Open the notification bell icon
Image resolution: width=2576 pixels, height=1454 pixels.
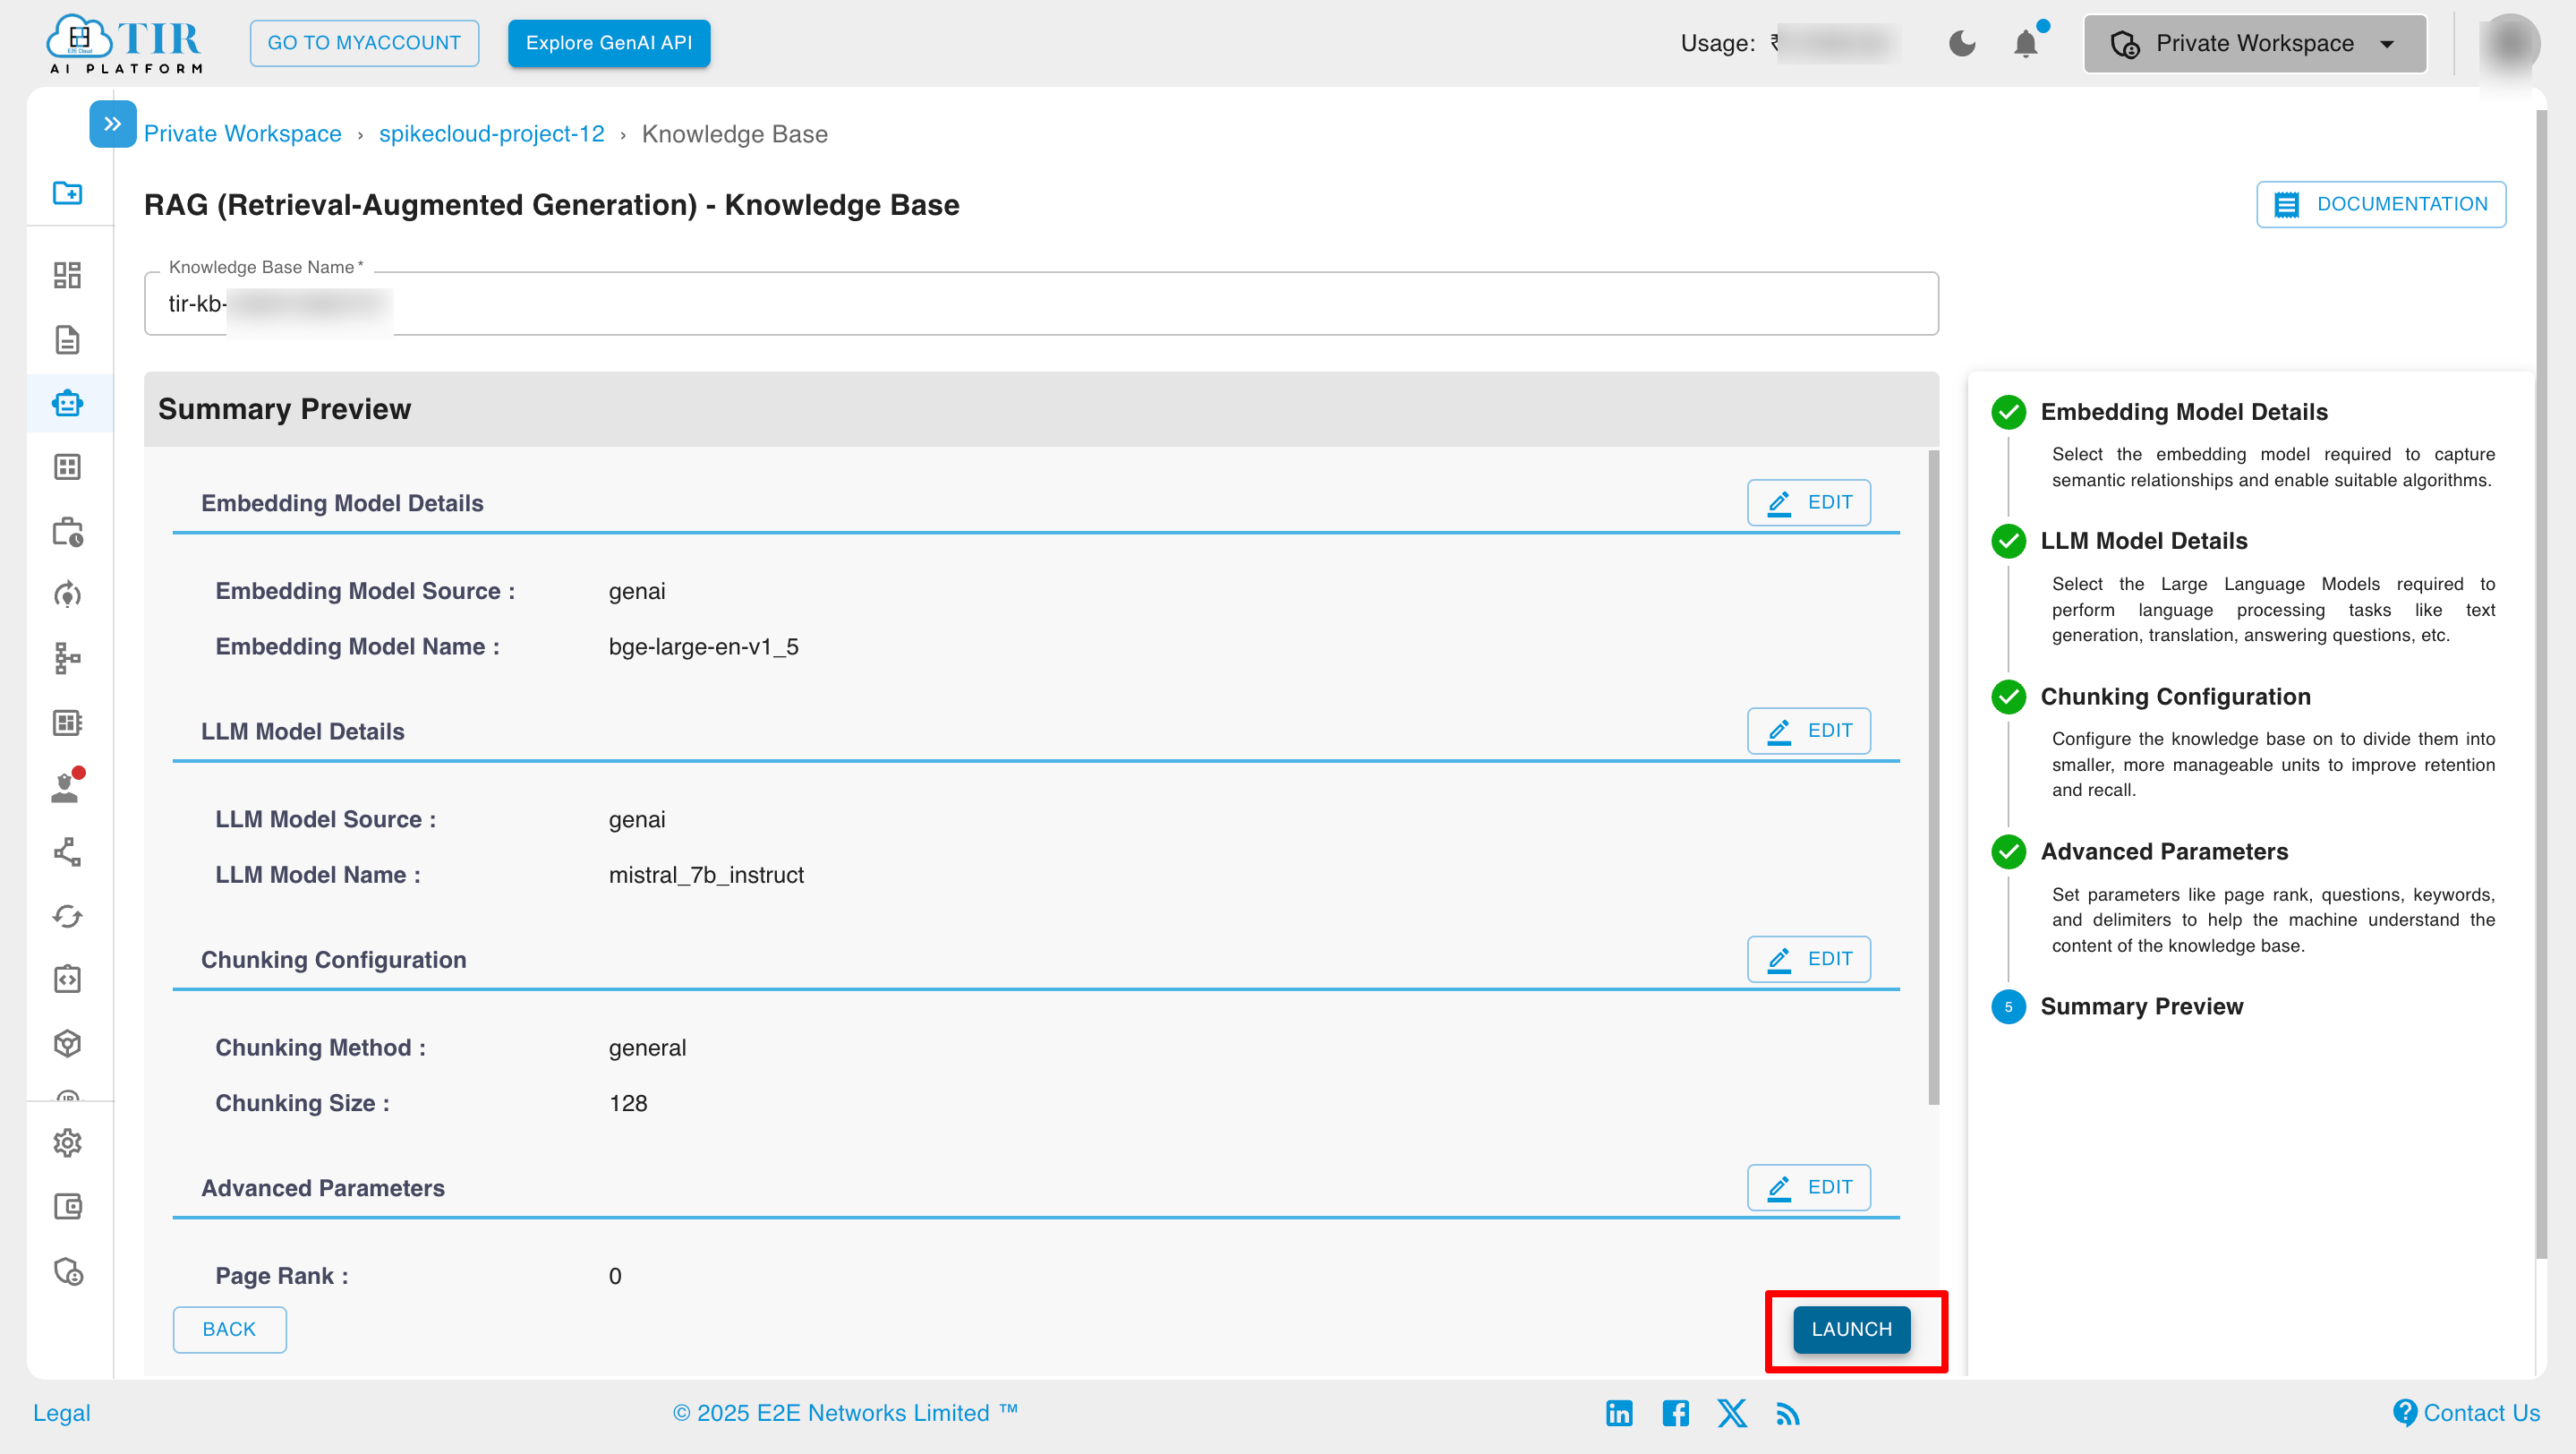tap(2027, 43)
